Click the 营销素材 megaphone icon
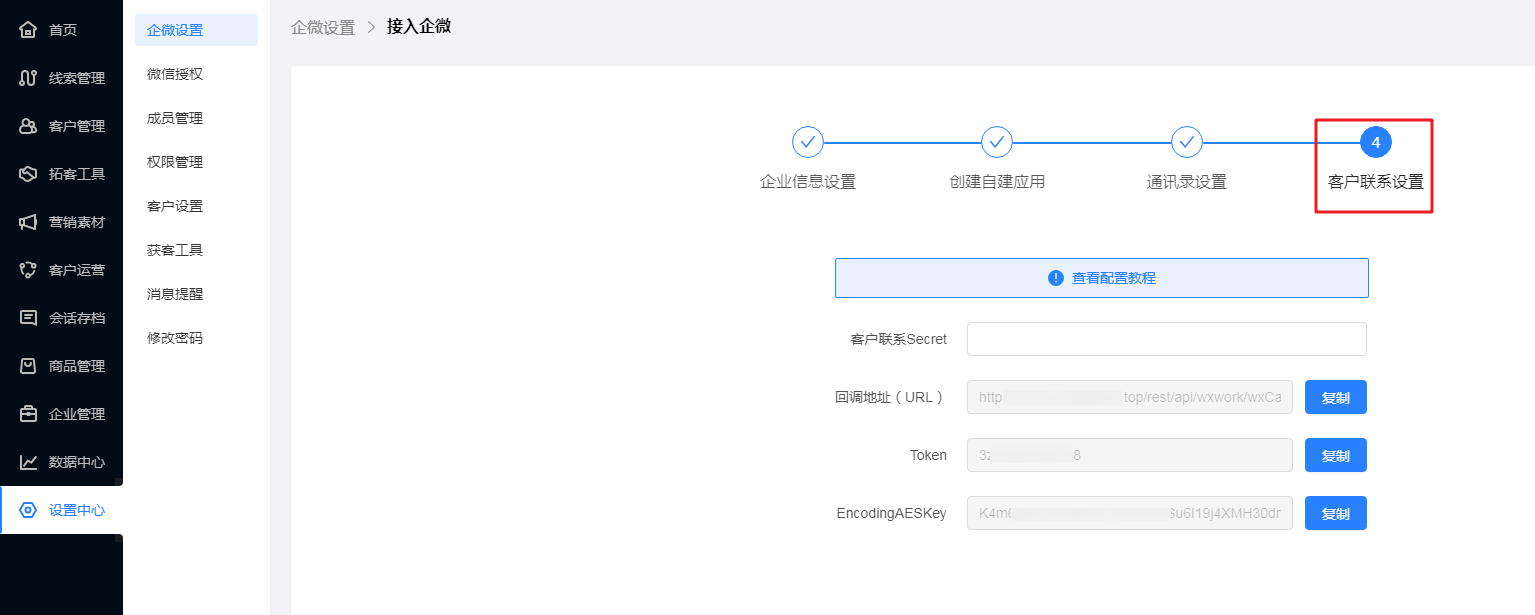 coord(29,222)
